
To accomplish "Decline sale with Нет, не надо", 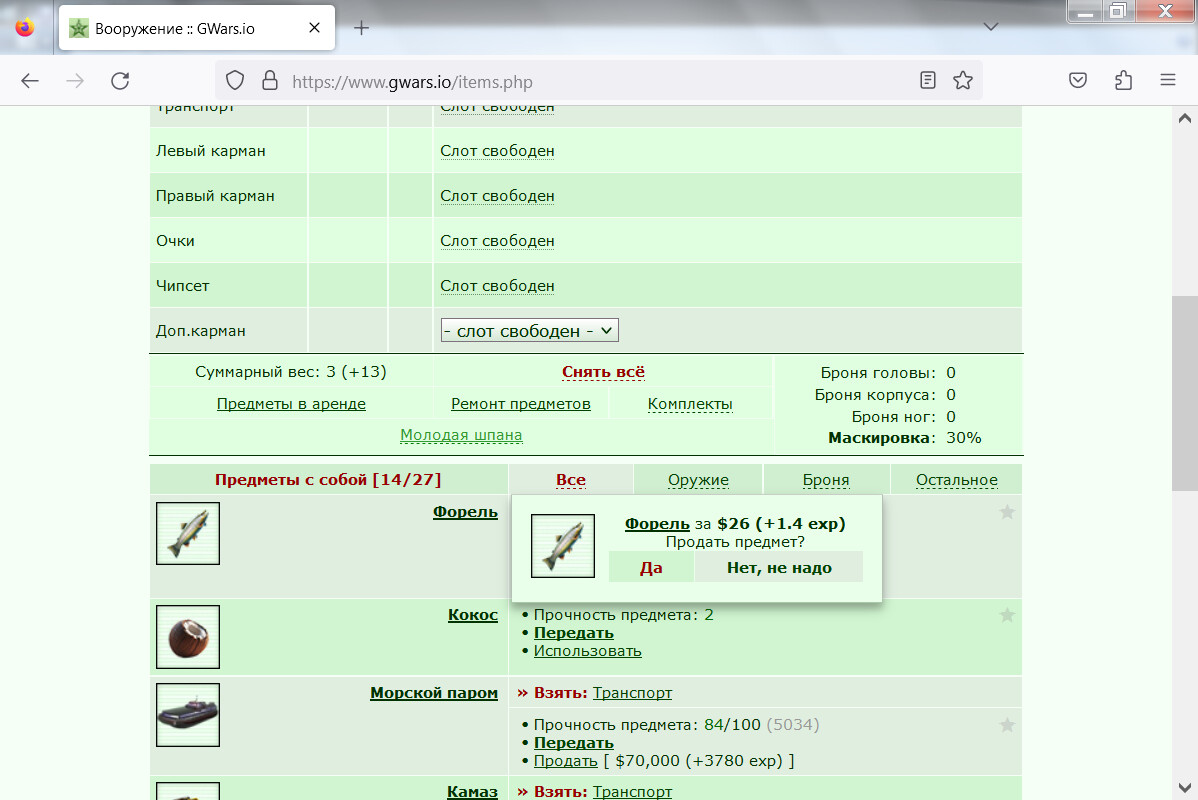I will point(779,567).
